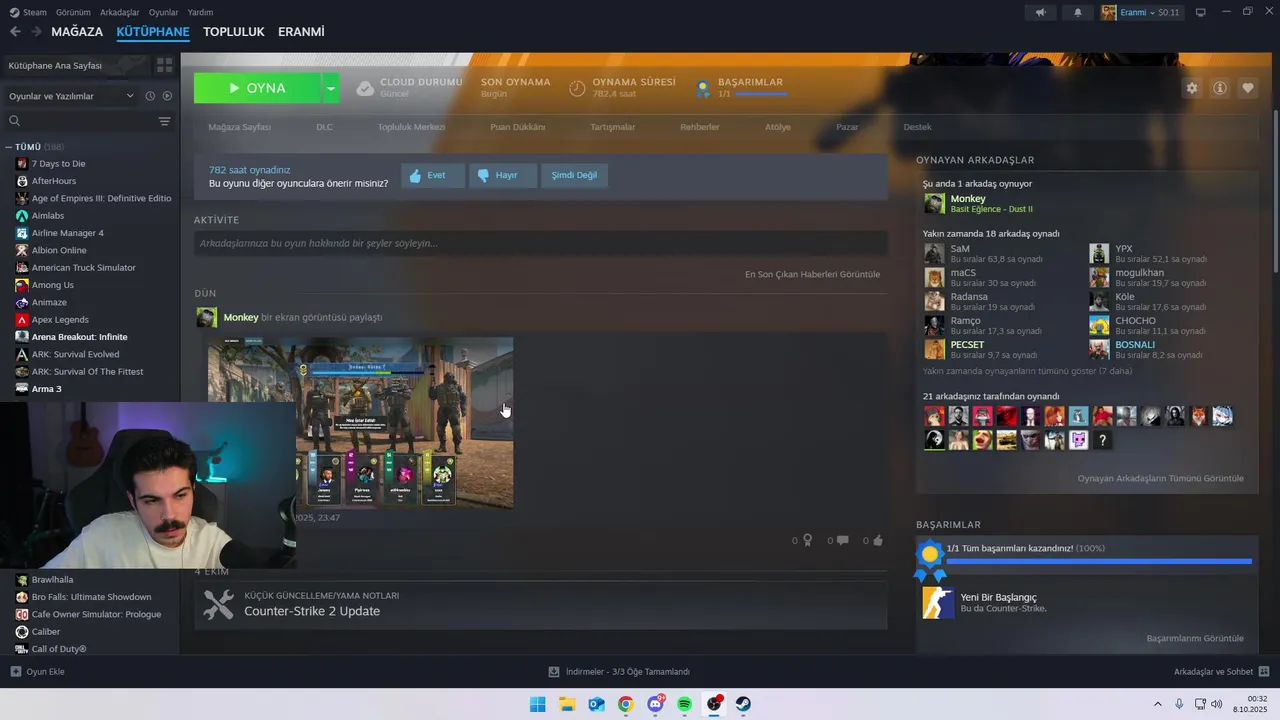Open File Explorer from the taskbar
Image resolution: width=1280 pixels, height=720 pixels.
coord(567,704)
